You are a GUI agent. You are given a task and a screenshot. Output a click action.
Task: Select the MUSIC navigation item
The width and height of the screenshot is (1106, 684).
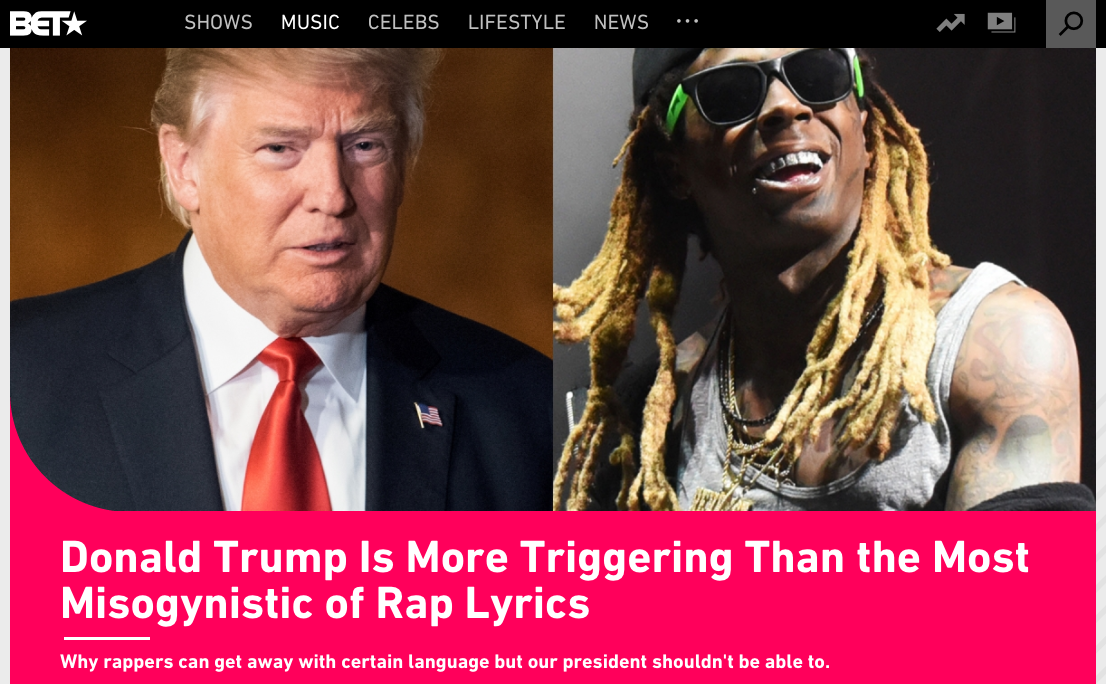pyautogui.click(x=310, y=23)
